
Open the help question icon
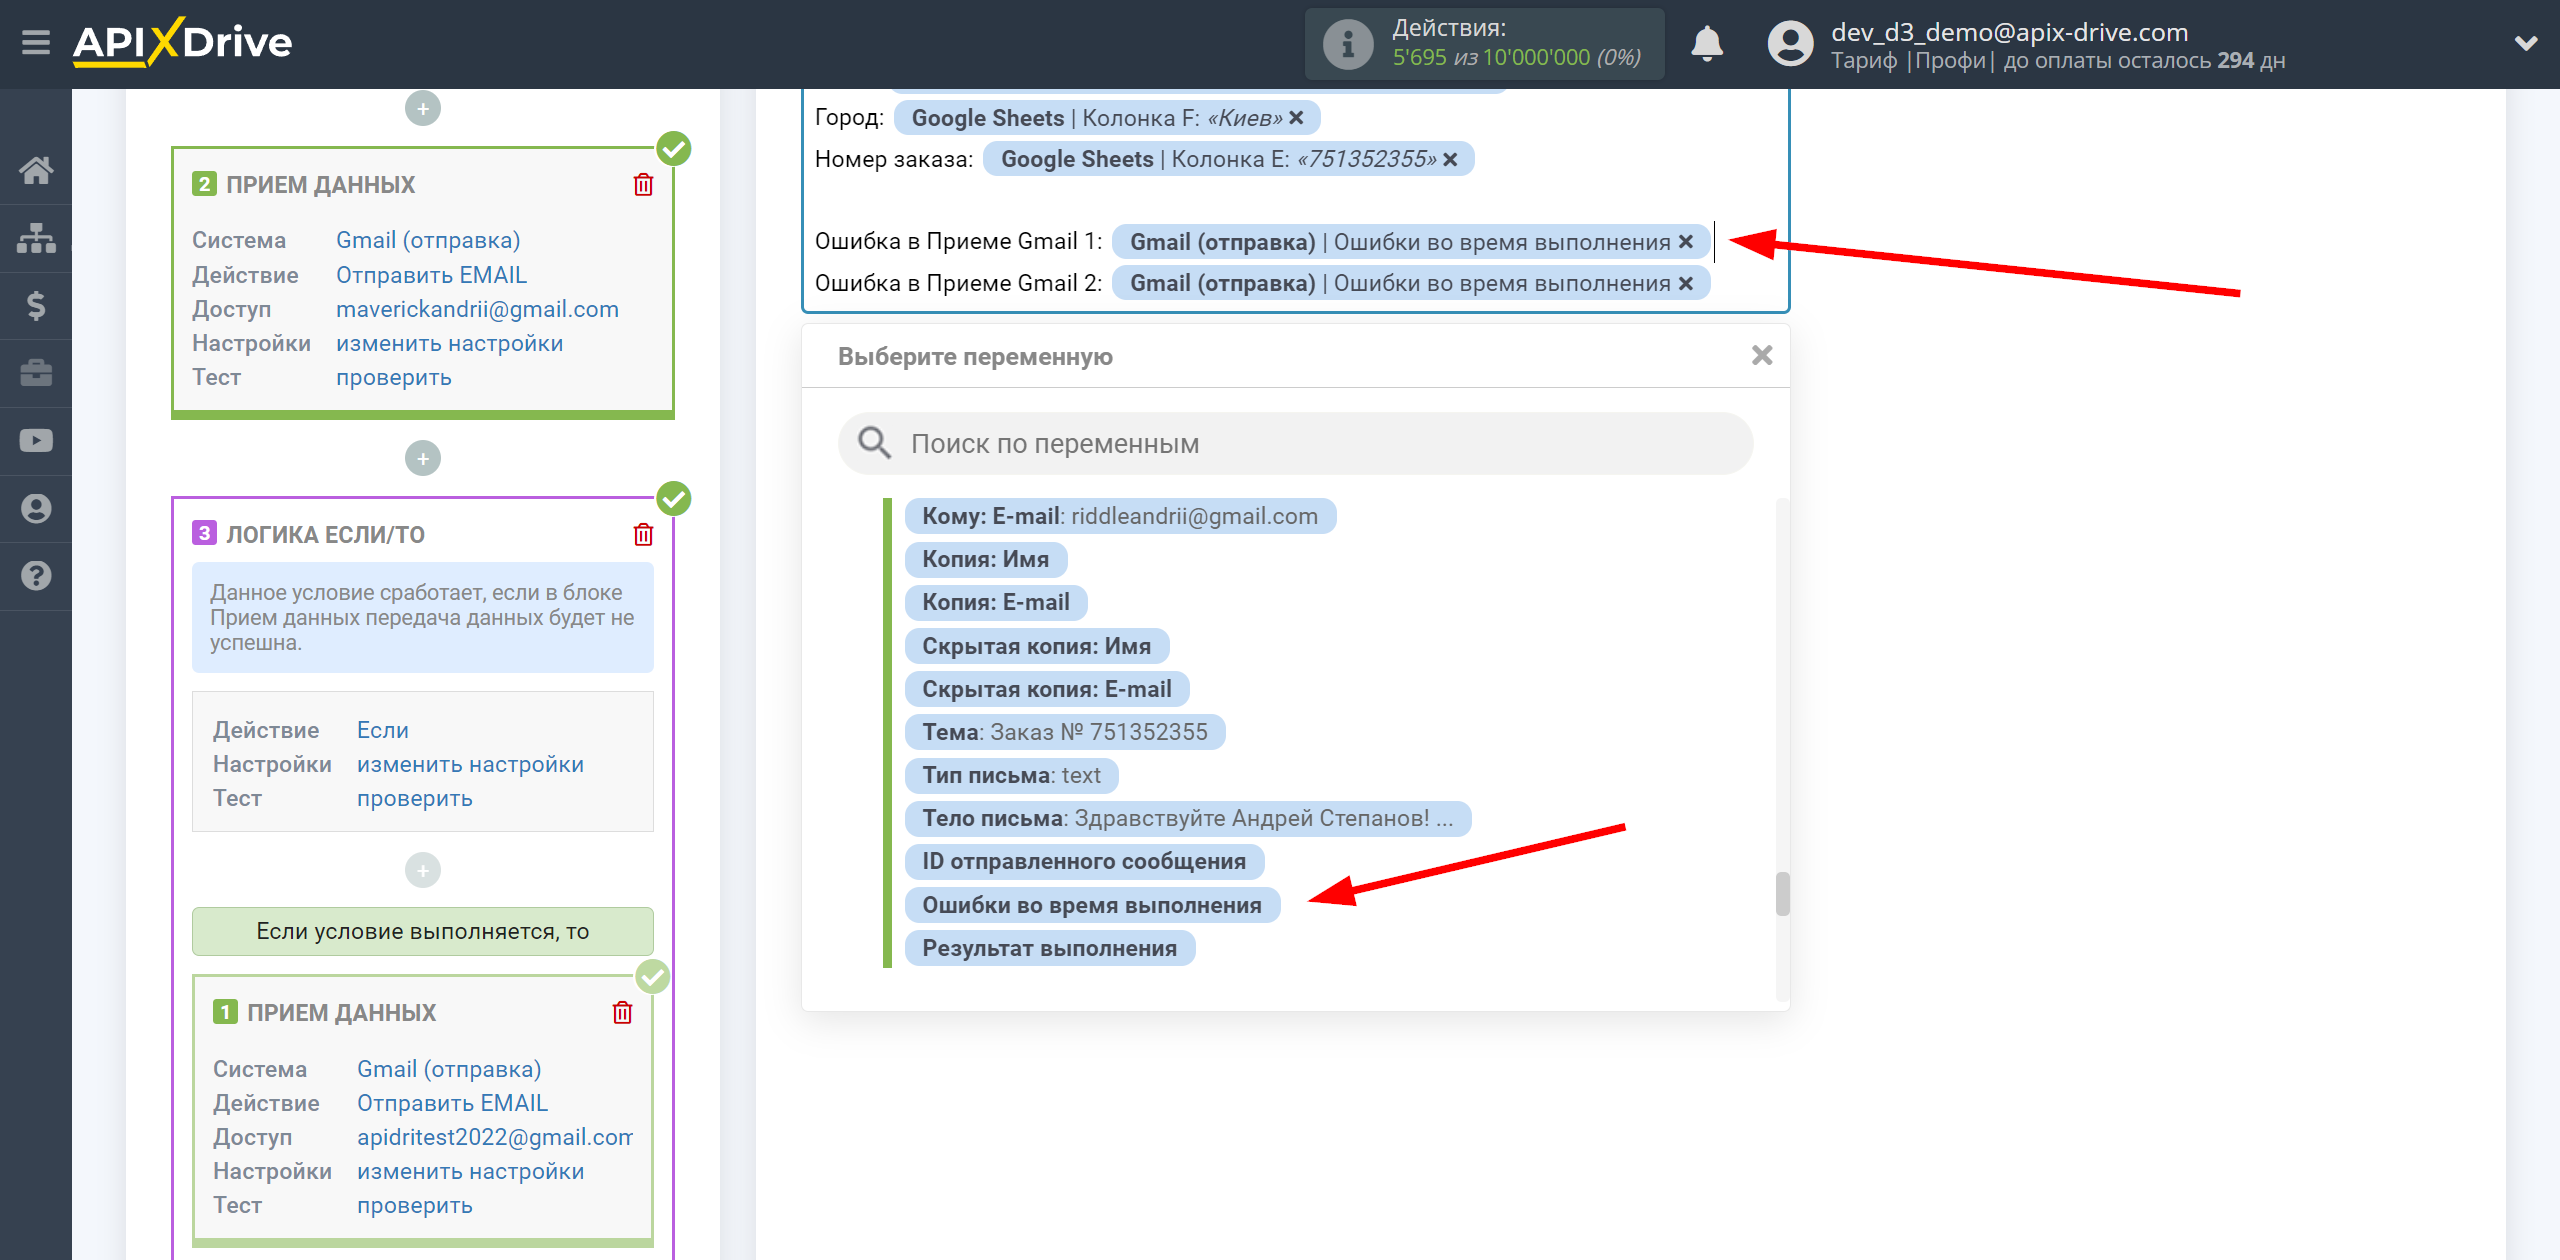pyautogui.click(x=36, y=576)
